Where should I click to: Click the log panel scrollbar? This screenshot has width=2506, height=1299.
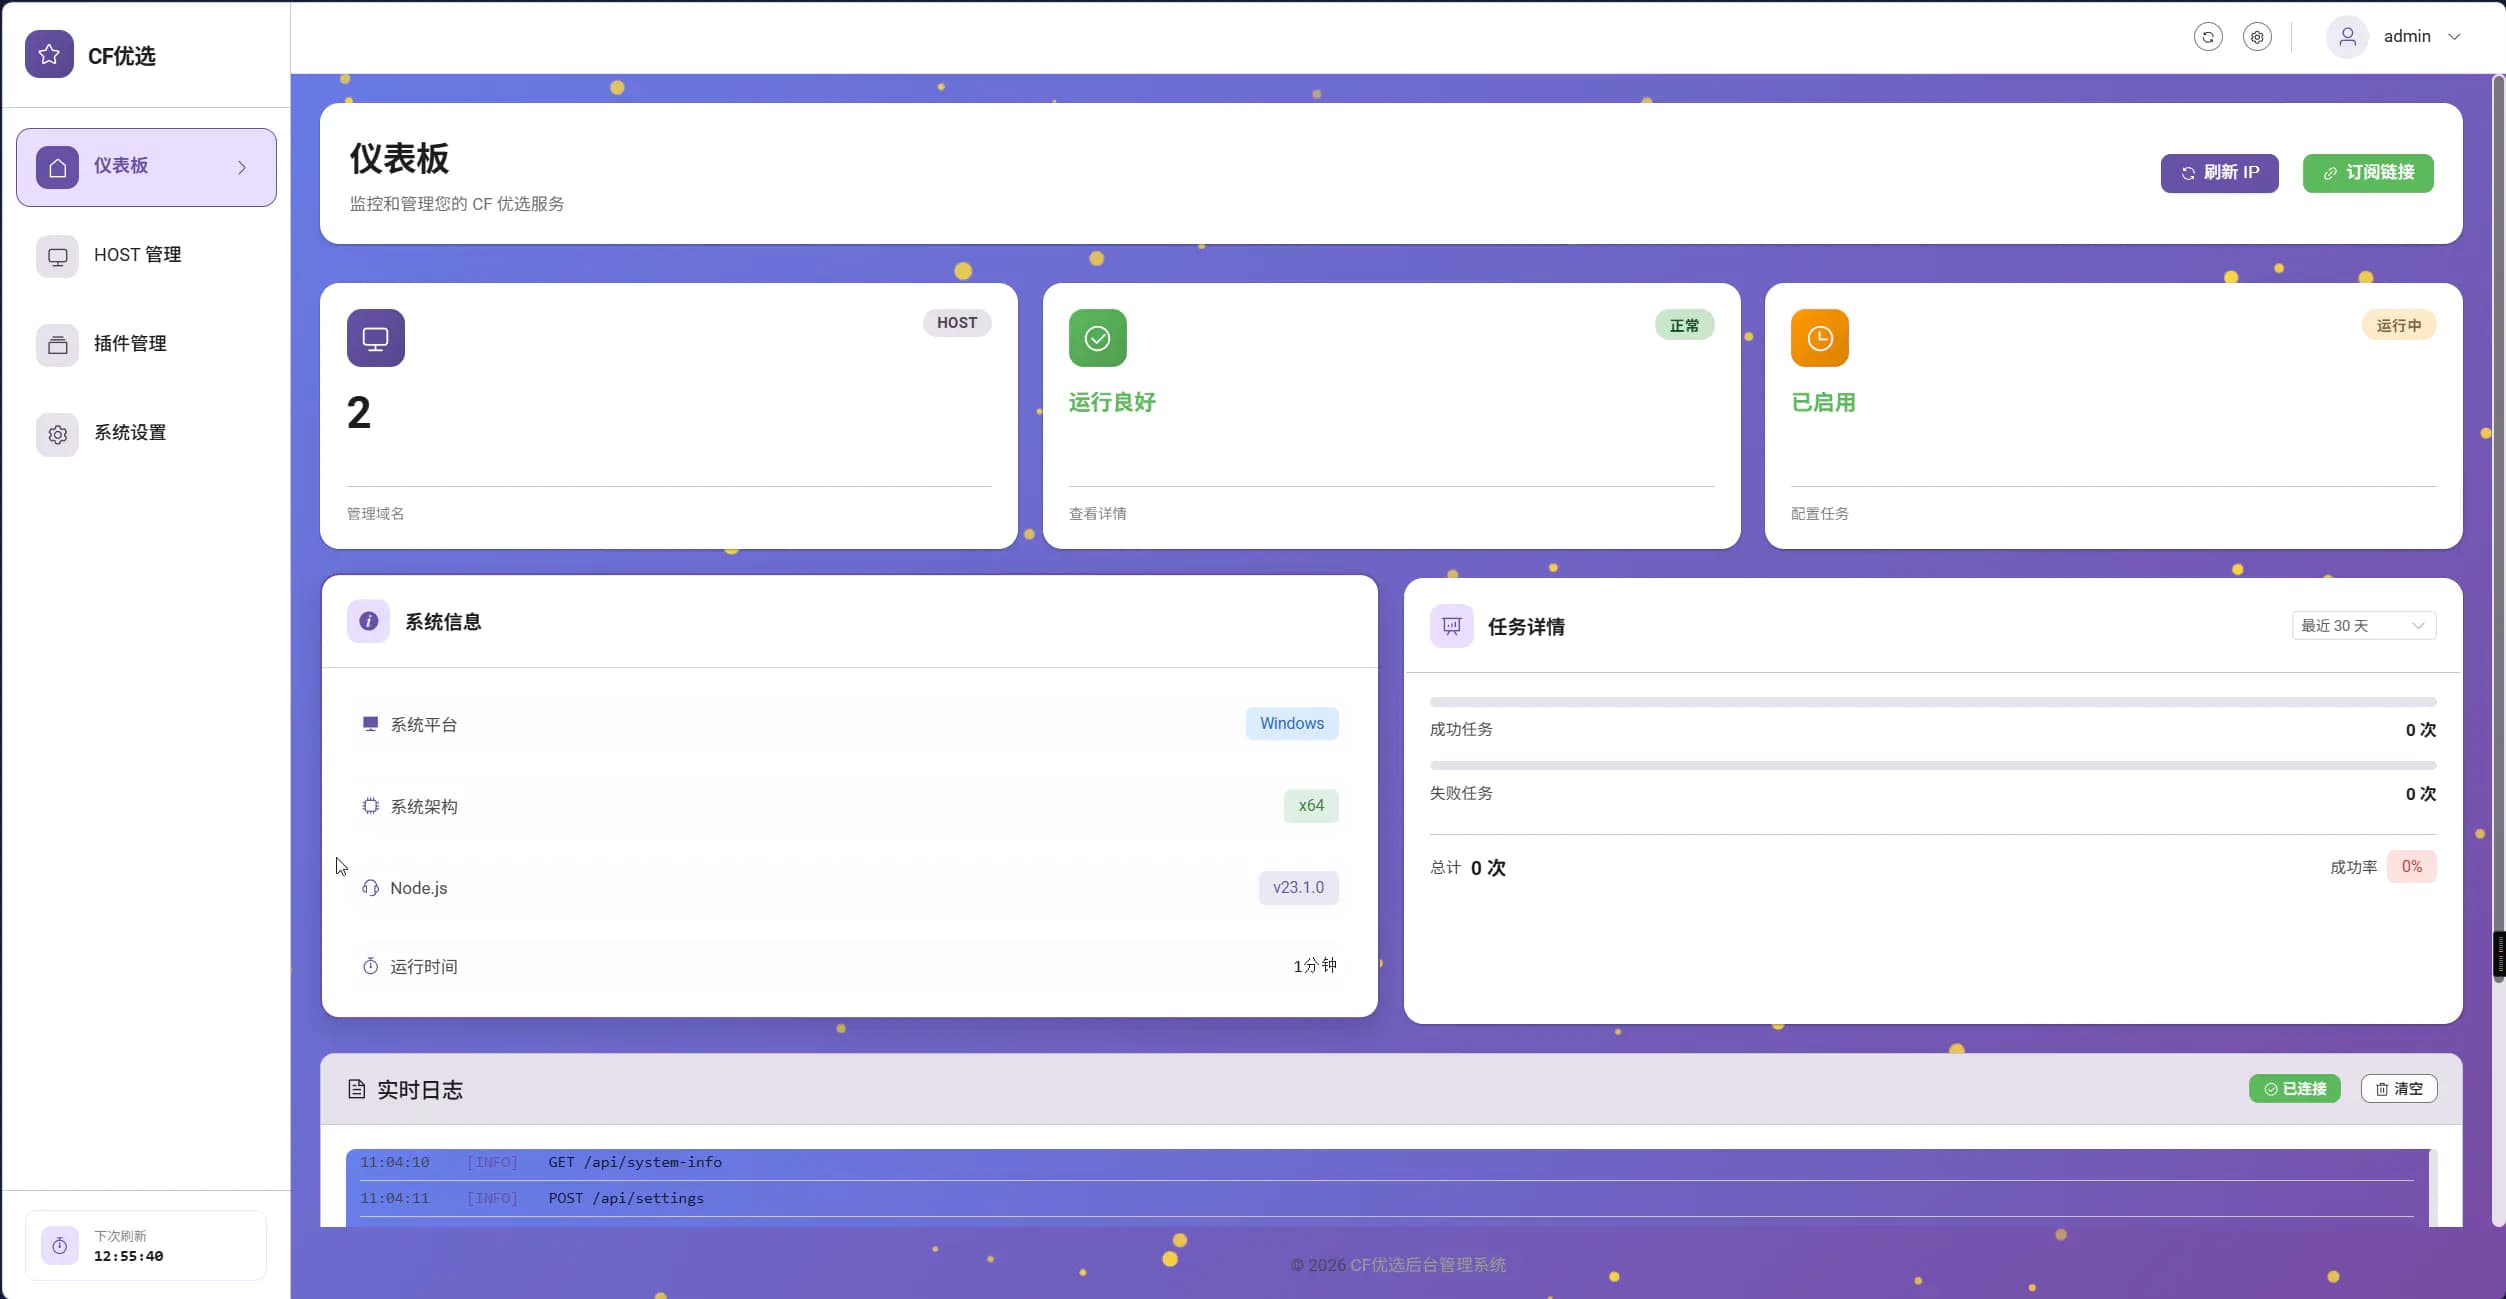(2432, 1187)
